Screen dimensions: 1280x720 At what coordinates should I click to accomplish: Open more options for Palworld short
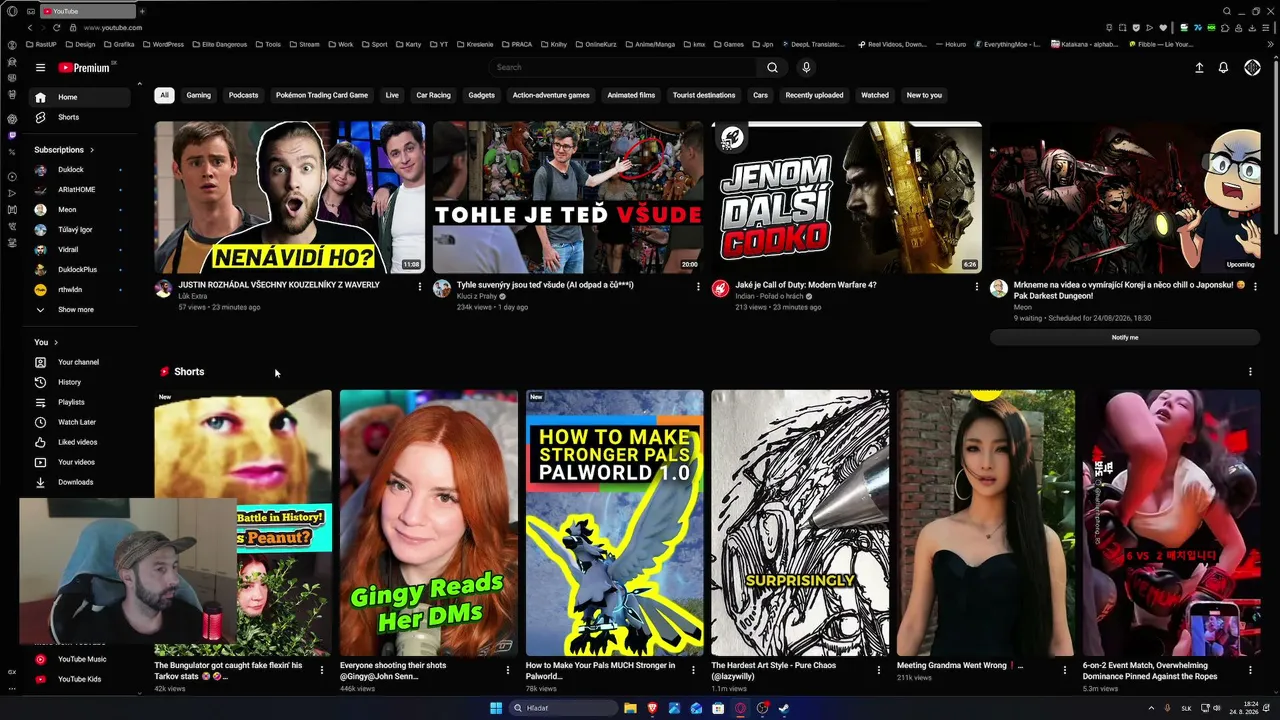tap(693, 670)
